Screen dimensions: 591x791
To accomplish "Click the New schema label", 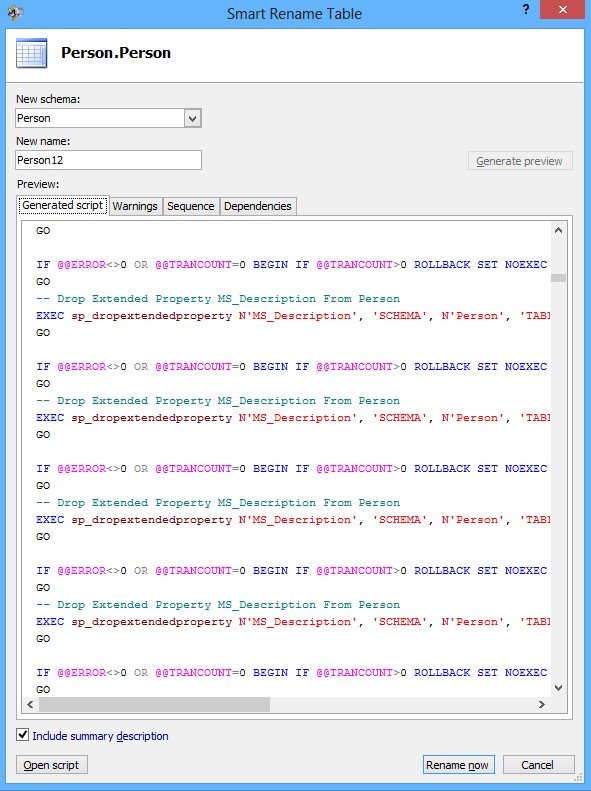I will pyautogui.click(x=48, y=99).
